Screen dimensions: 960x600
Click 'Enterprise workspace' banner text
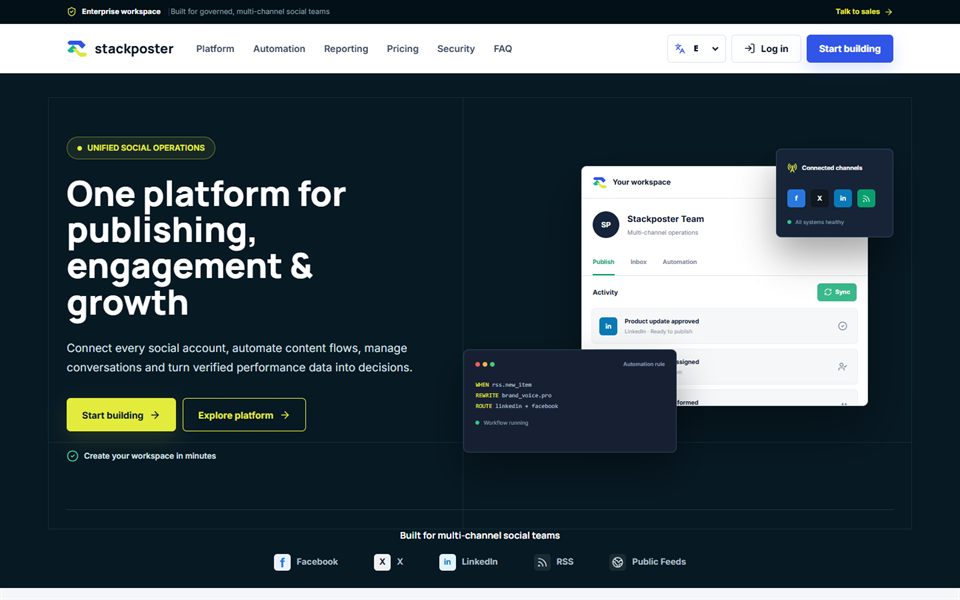(x=121, y=12)
